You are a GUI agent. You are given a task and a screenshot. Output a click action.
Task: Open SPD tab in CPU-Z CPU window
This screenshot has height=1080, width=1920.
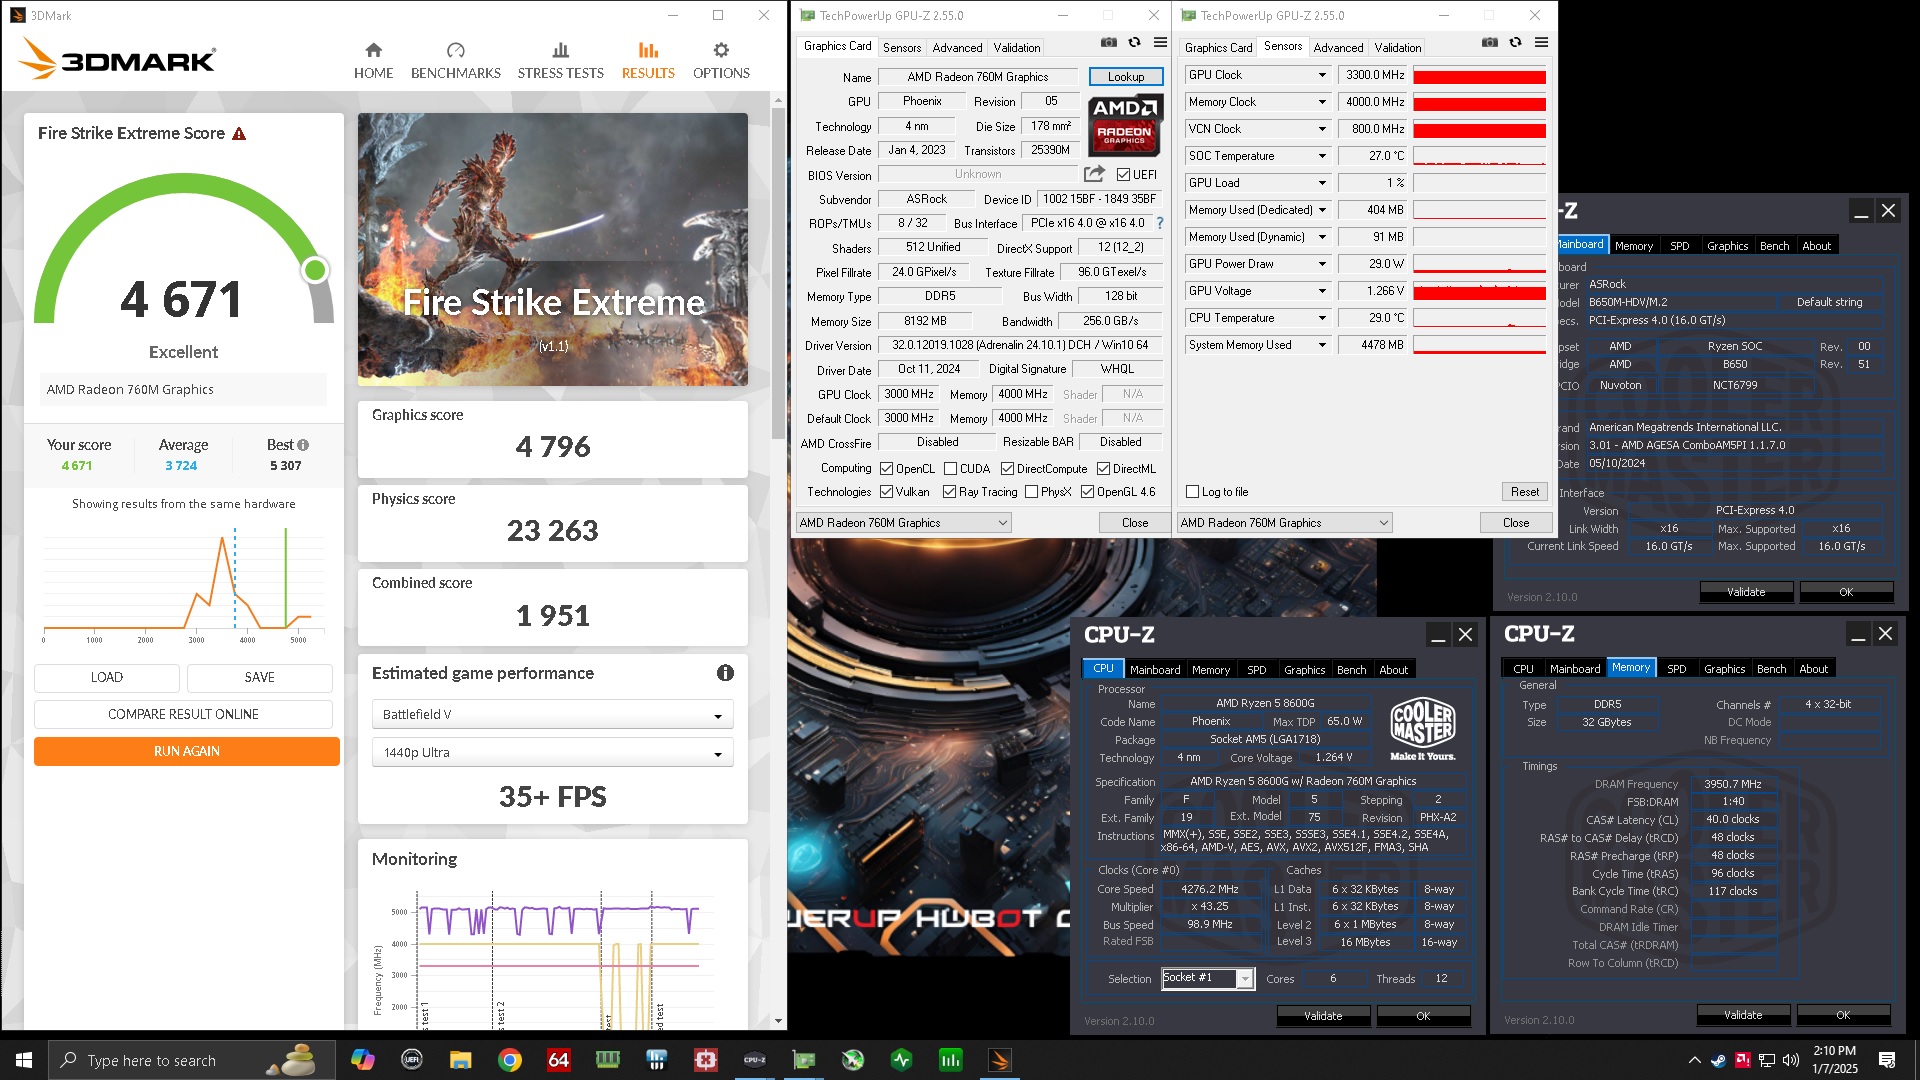tap(1256, 669)
